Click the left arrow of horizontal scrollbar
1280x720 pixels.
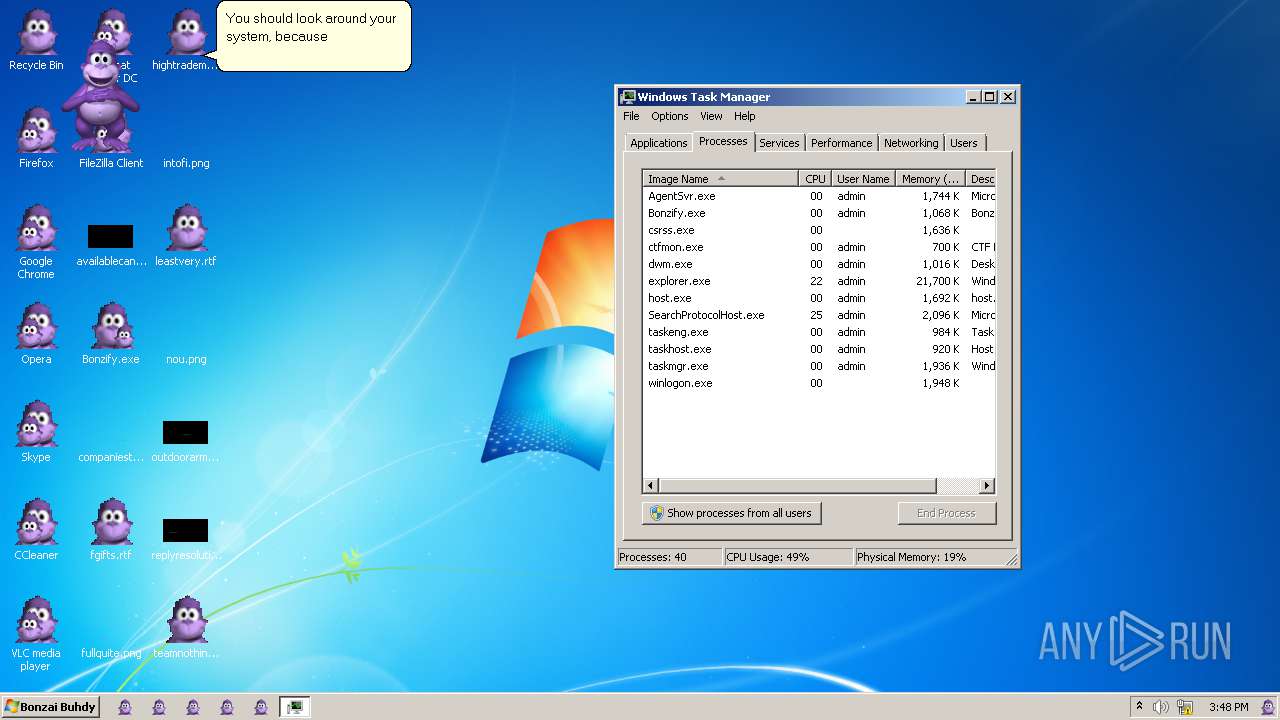coord(651,486)
